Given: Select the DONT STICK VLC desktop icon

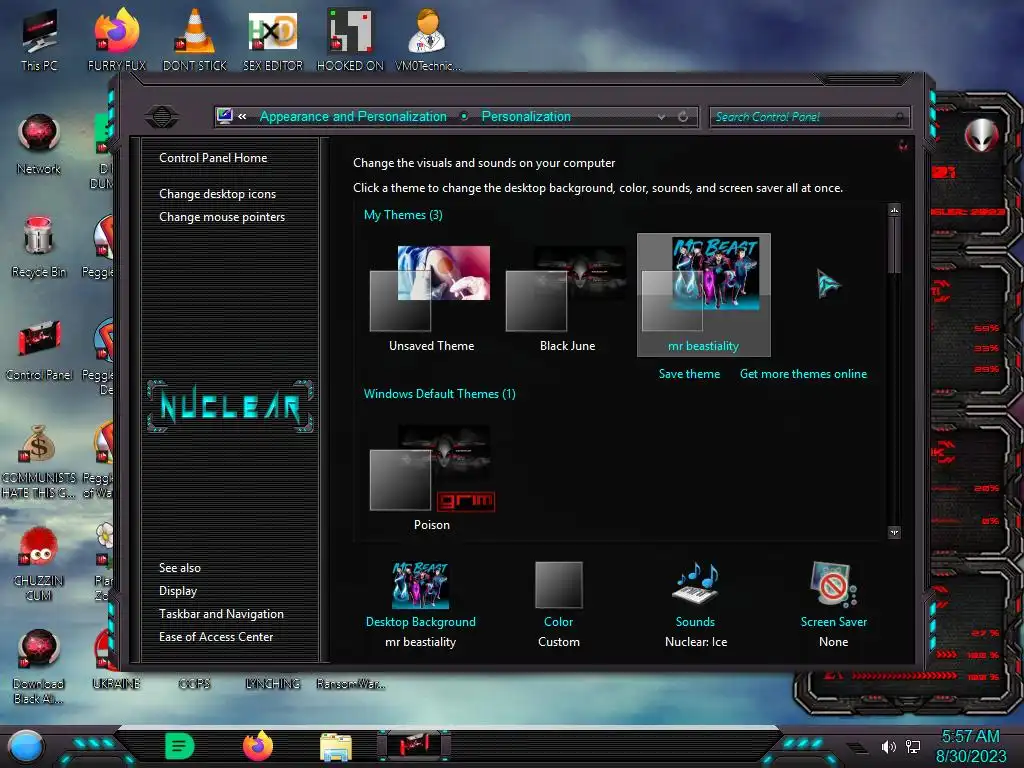Looking at the screenshot, I should click(x=195, y=39).
